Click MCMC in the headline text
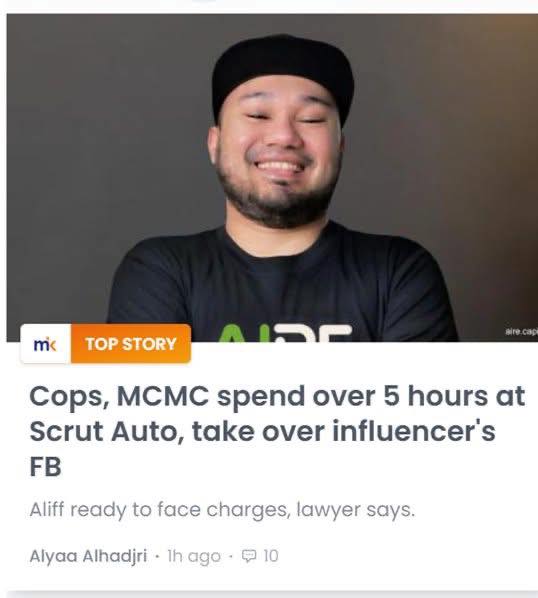The height and width of the screenshot is (598, 538). coord(163,396)
